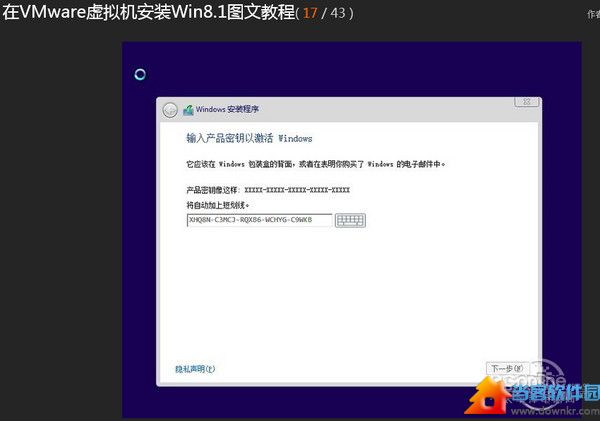Viewport: 600px width, 421px height.
Task: Click the tutorial title 在VMware虚拟机安装Win8.1图文教程
Action: (x=149, y=12)
